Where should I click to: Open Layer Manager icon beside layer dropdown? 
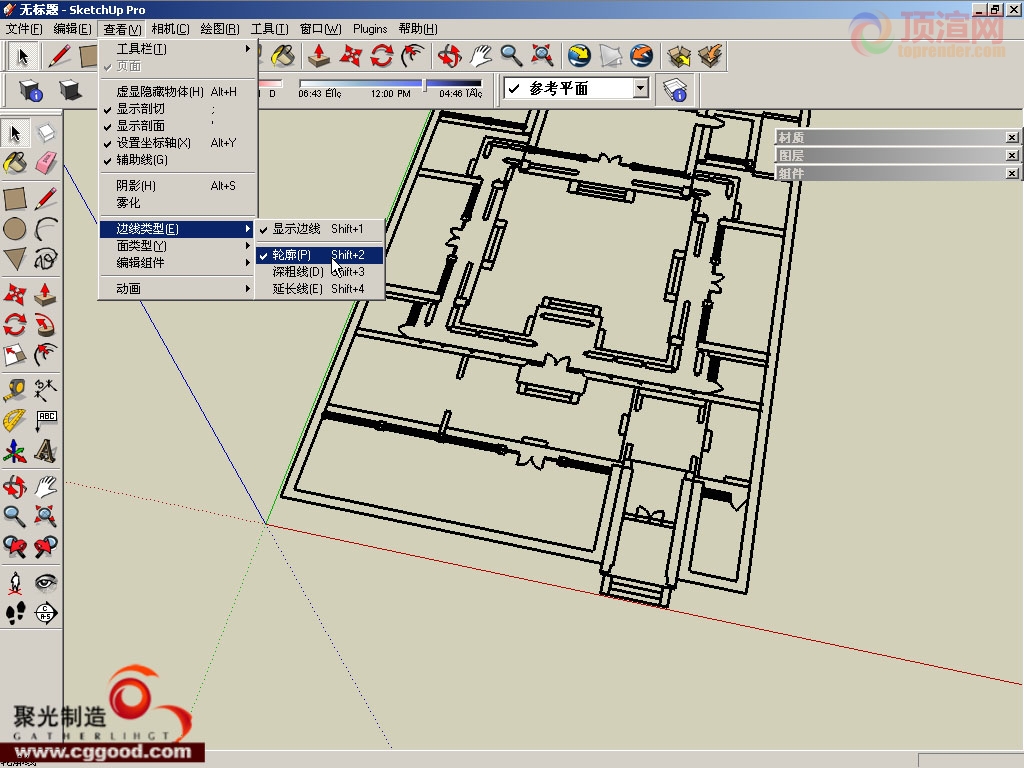point(675,90)
